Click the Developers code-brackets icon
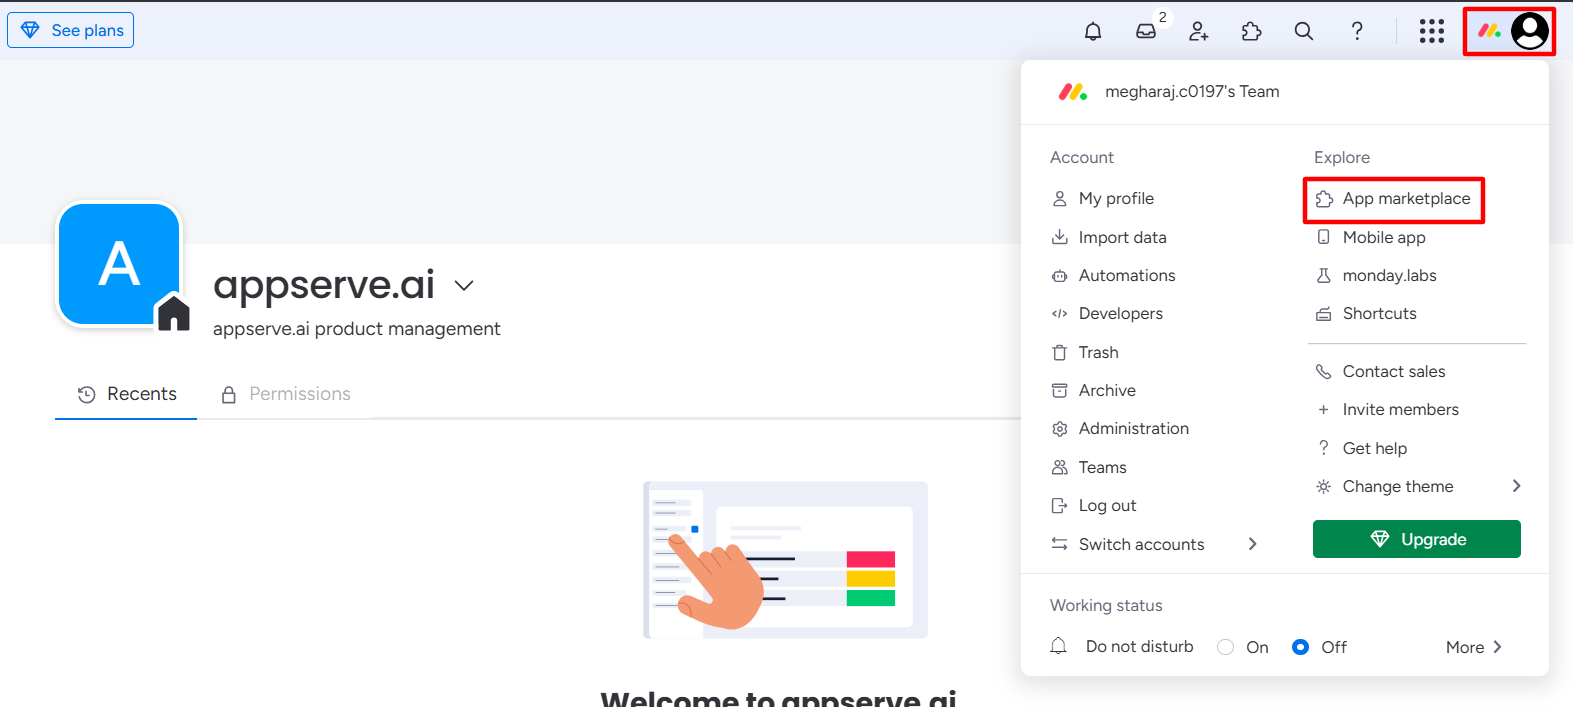The height and width of the screenshot is (707, 1573). coord(1060,314)
